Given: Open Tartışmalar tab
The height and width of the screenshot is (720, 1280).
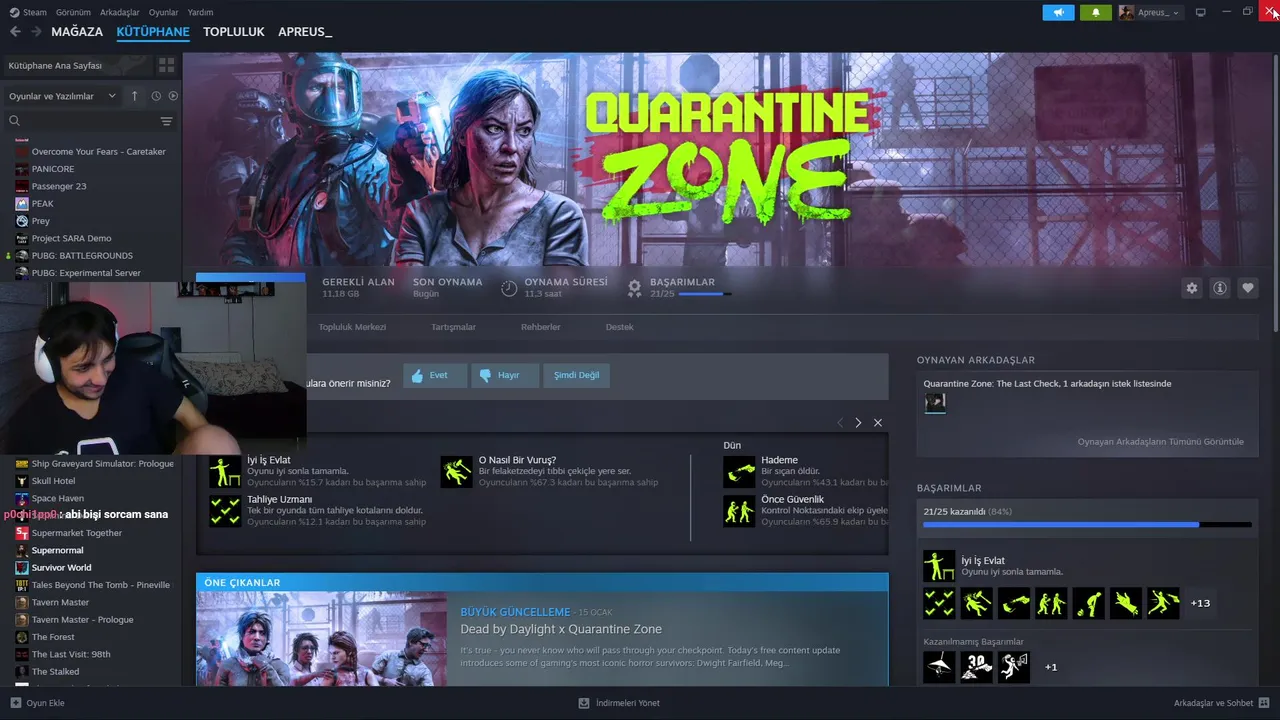Looking at the screenshot, I should pyautogui.click(x=453, y=327).
